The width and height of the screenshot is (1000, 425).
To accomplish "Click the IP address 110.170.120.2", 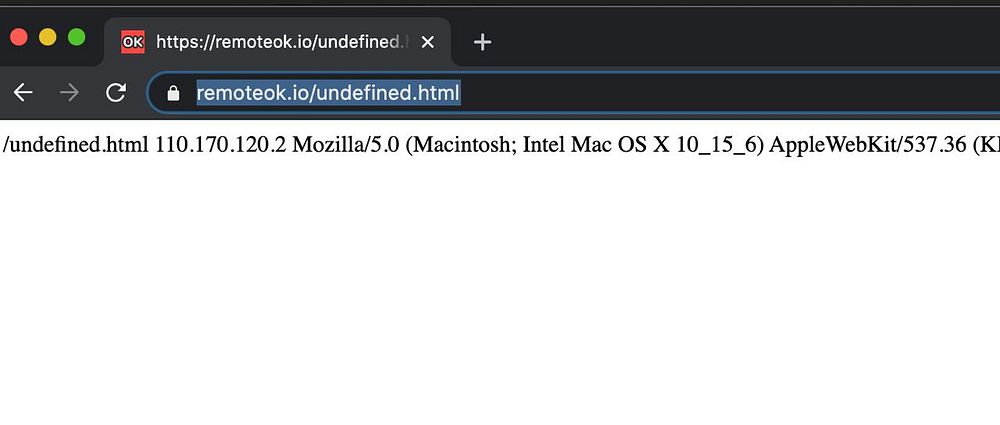I will [x=221, y=145].
